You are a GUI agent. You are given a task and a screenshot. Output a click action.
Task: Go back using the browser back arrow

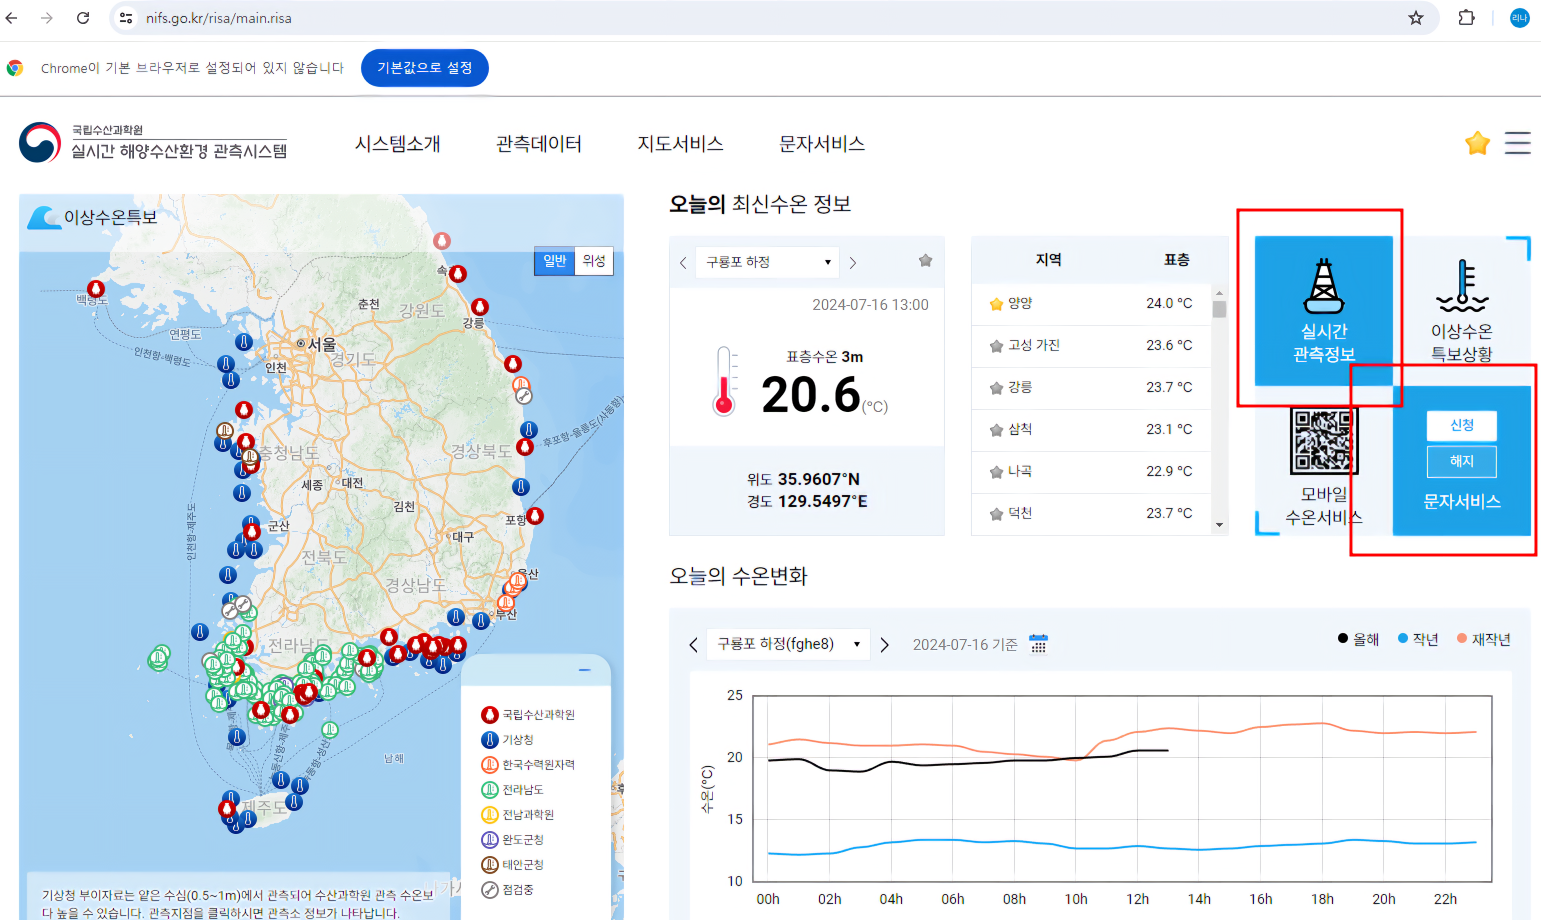click(x=12, y=18)
